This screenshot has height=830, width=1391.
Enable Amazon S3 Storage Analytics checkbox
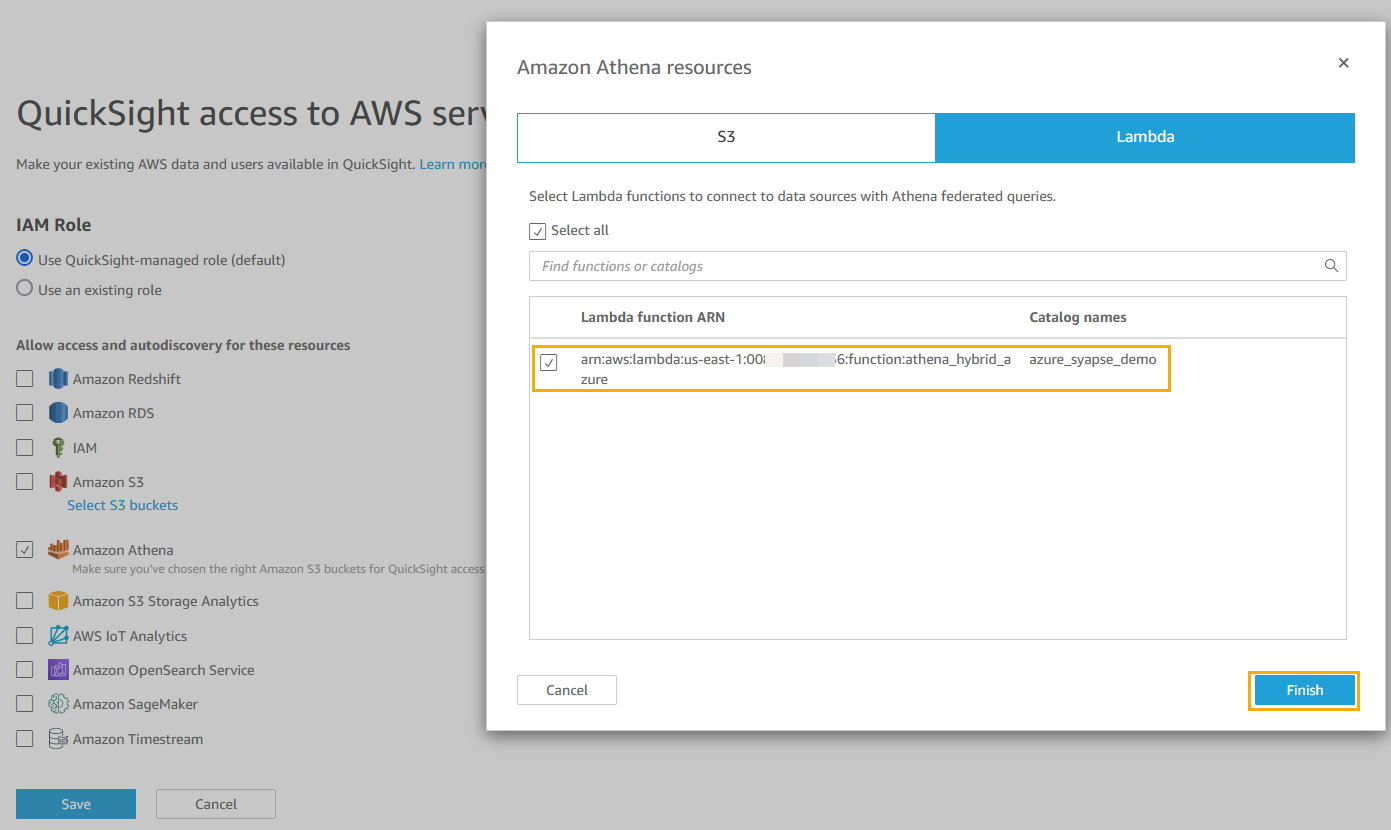click(x=25, y=601)
